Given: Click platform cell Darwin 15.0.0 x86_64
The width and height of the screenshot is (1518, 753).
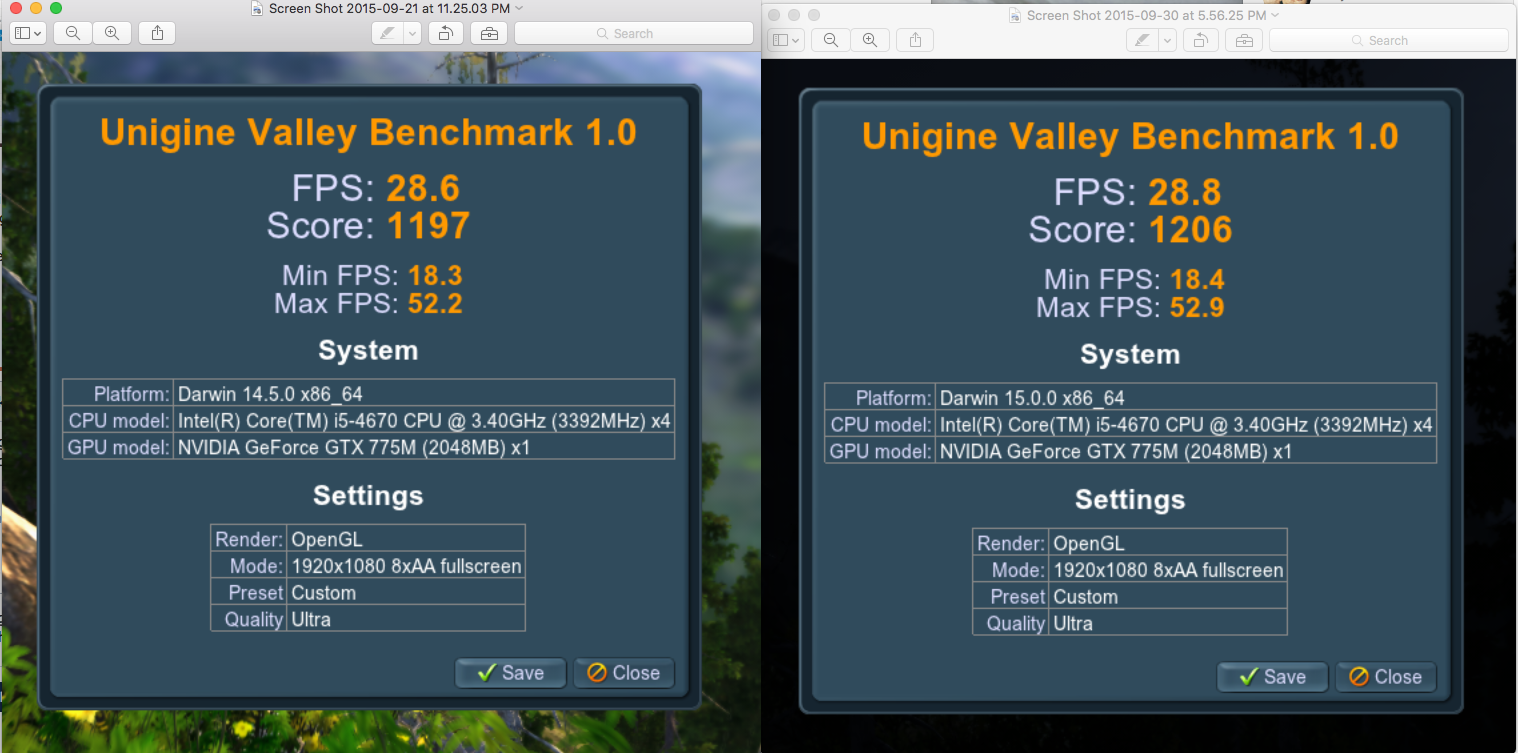Looking at the screenshot, I should pyautogui.click(x=1186, y=396).
